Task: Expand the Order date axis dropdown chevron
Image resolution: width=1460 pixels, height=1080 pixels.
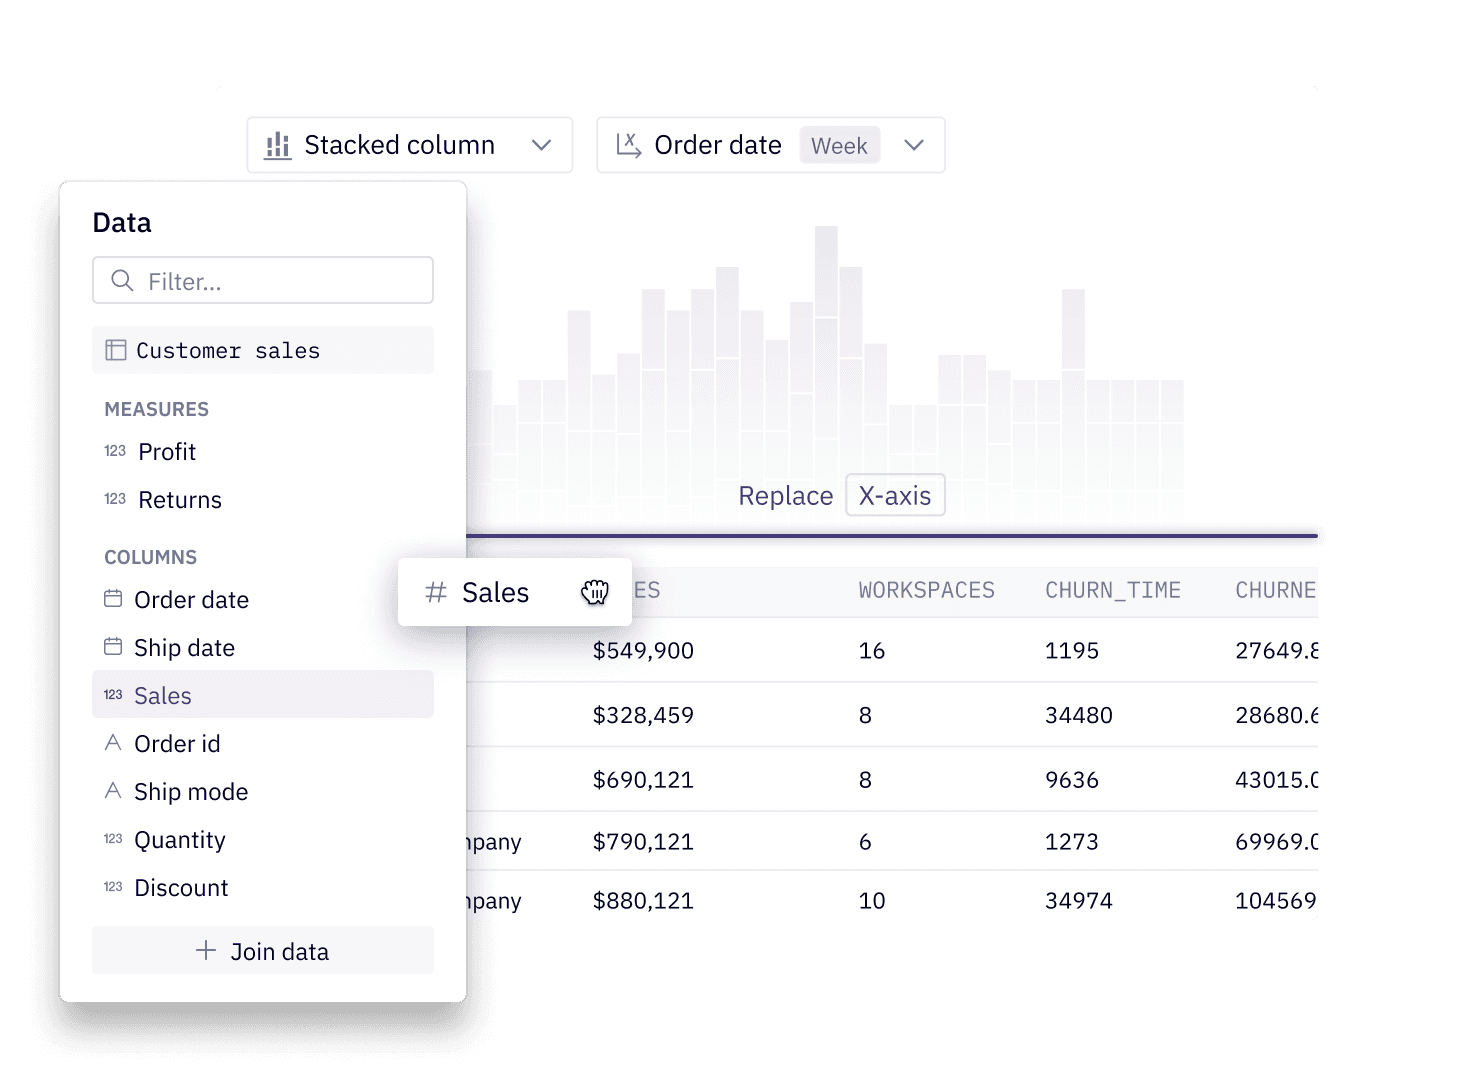Action: [x=913, y=146]
